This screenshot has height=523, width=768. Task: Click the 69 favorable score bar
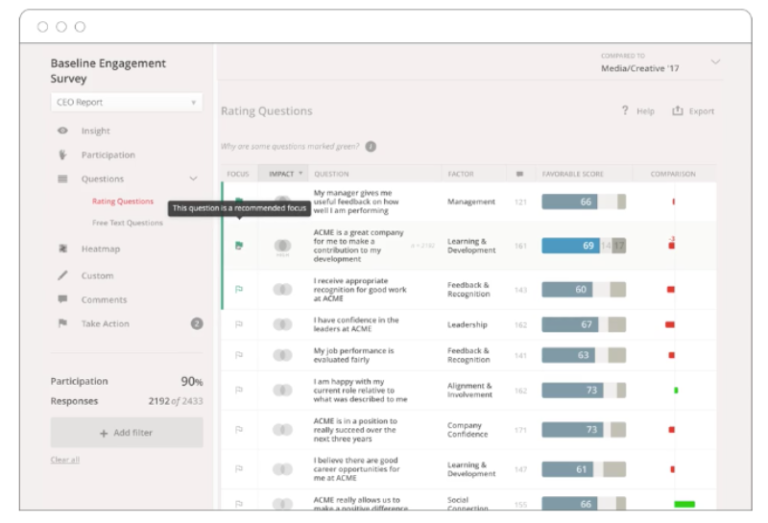click(571, 246)
